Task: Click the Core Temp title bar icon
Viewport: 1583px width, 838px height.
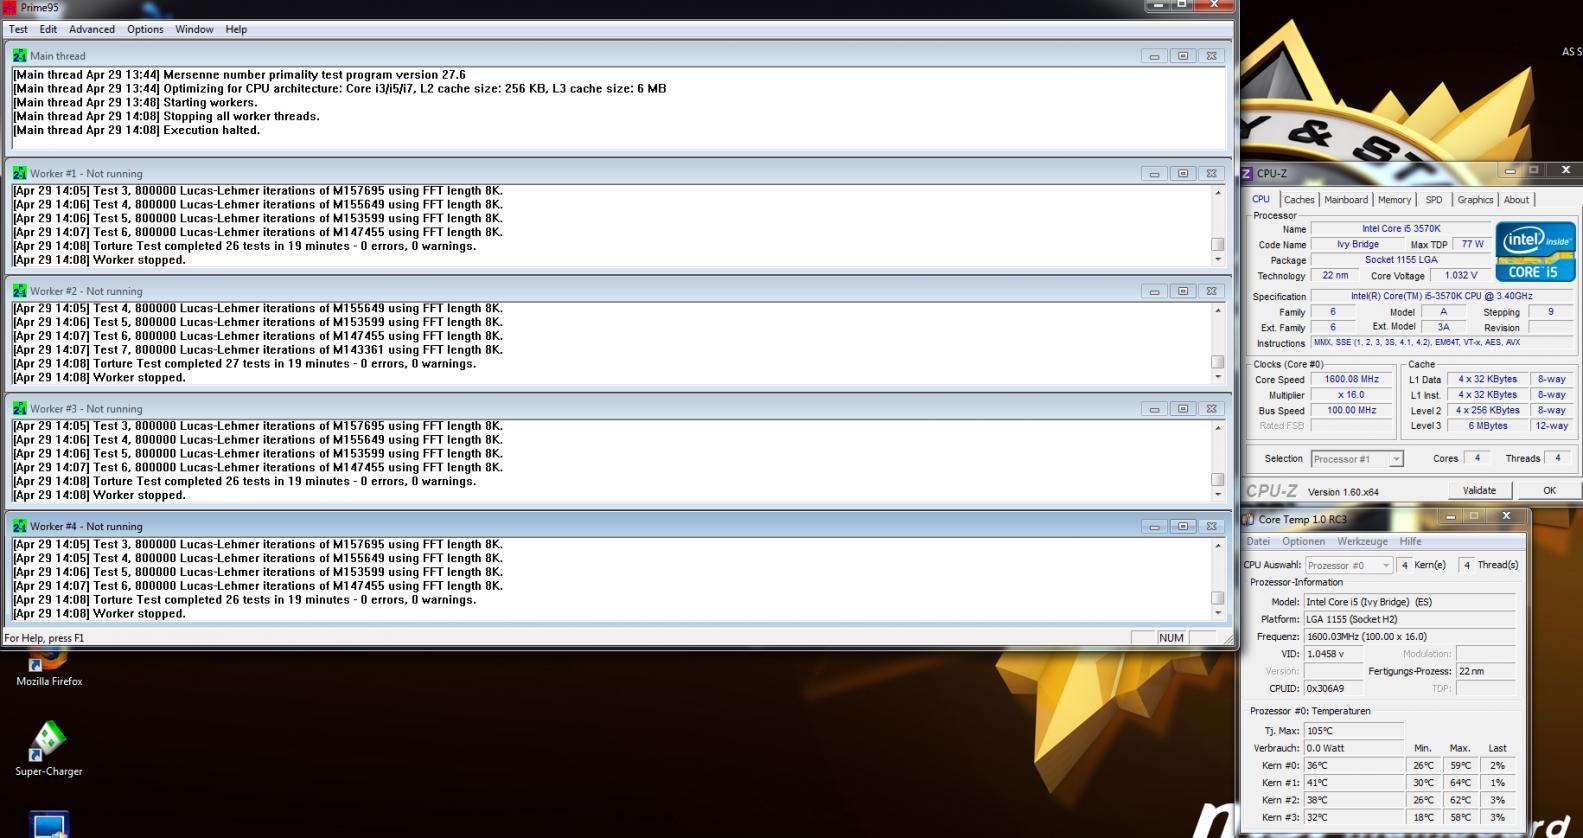Action: tap(1248, 519)
